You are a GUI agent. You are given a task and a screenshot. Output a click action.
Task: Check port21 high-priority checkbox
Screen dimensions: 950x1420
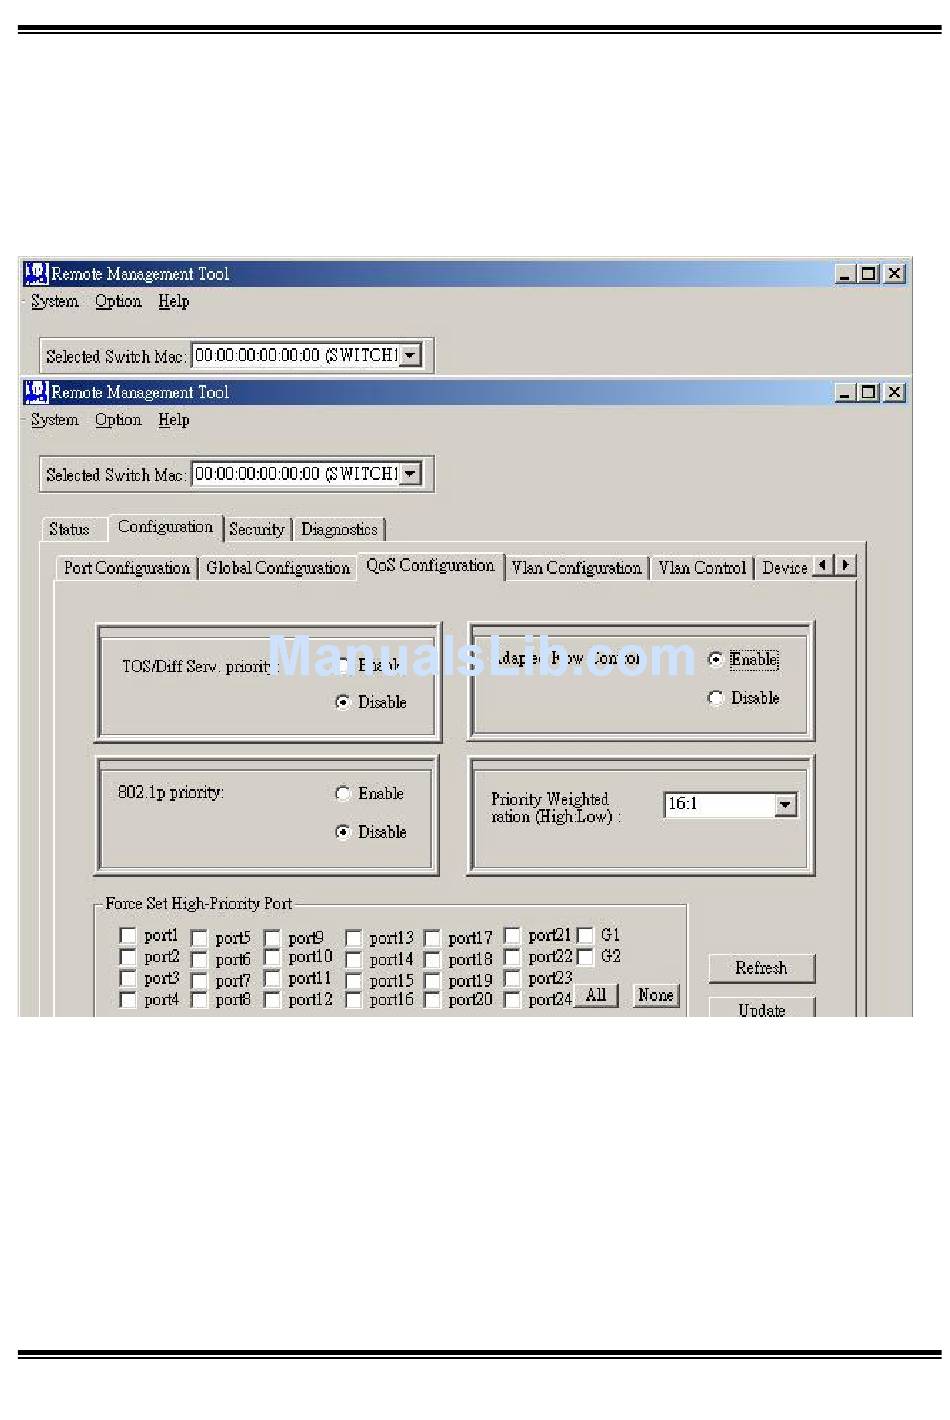click(512, 935)
